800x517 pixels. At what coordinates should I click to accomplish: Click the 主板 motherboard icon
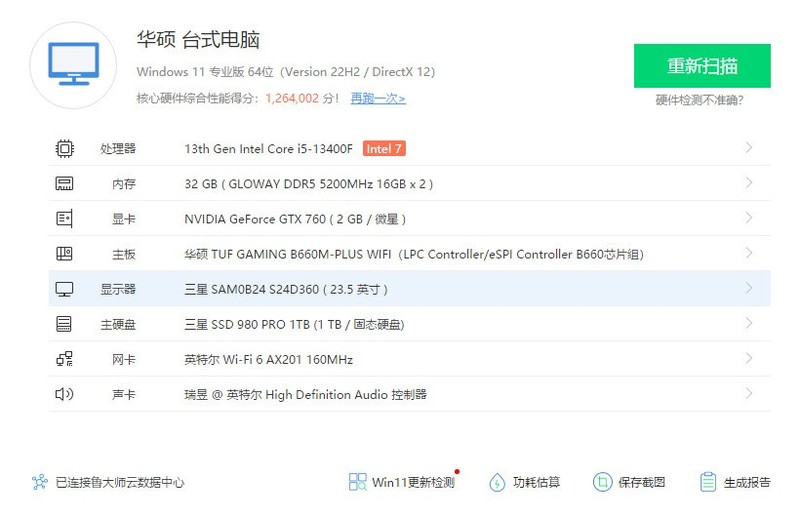point(64,254)
